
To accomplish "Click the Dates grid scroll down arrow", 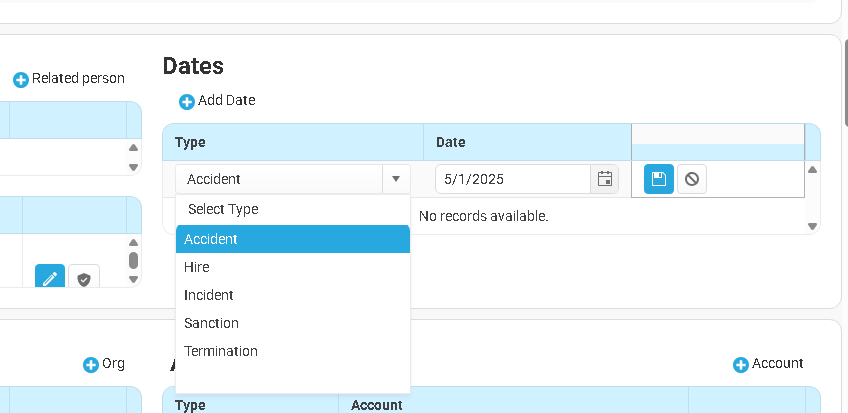I will coord(812,226).
